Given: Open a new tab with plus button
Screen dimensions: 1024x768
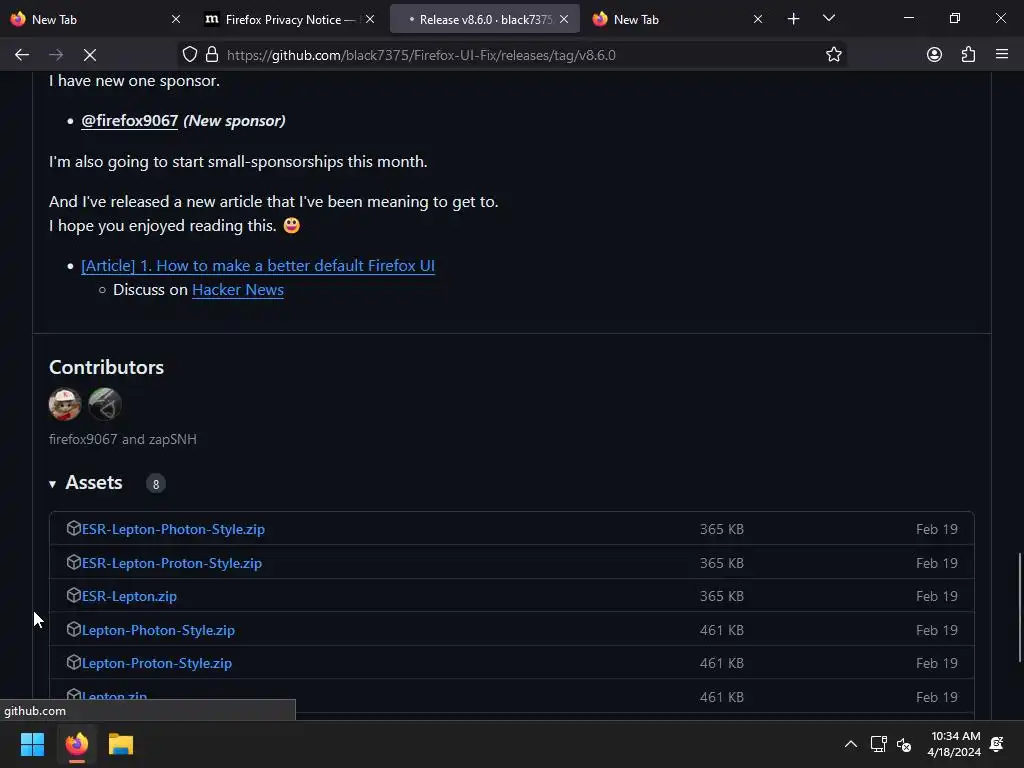Looking at the screenshot, I should [793, 19].
